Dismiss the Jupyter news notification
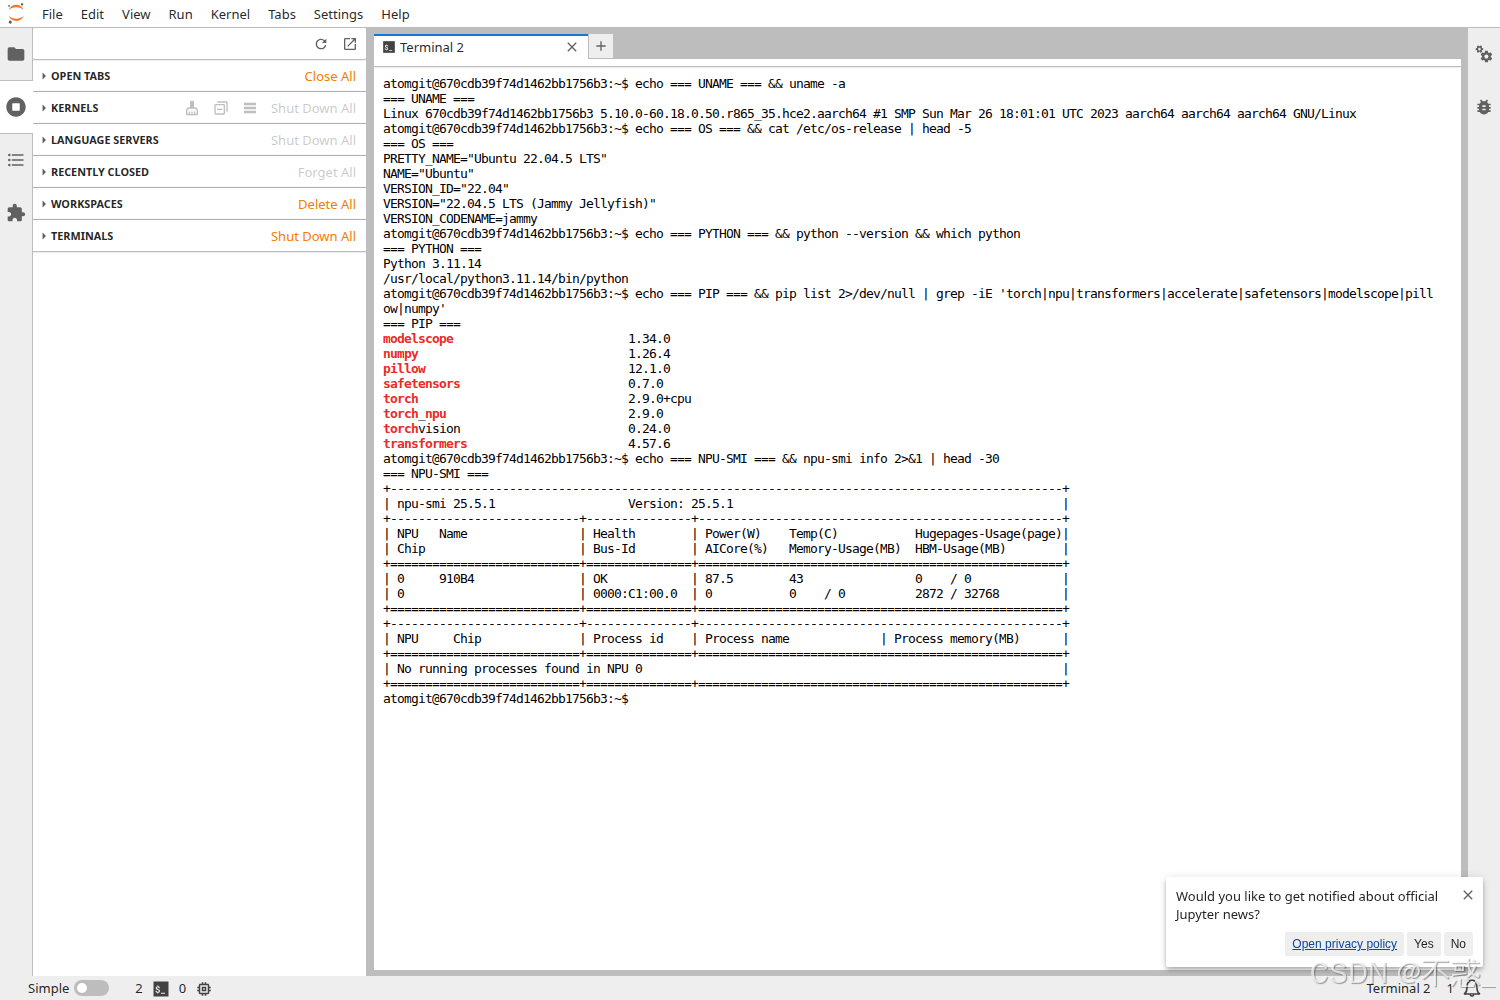Viewport: 1500px width, 1000px height. [x=1468, y=895]
